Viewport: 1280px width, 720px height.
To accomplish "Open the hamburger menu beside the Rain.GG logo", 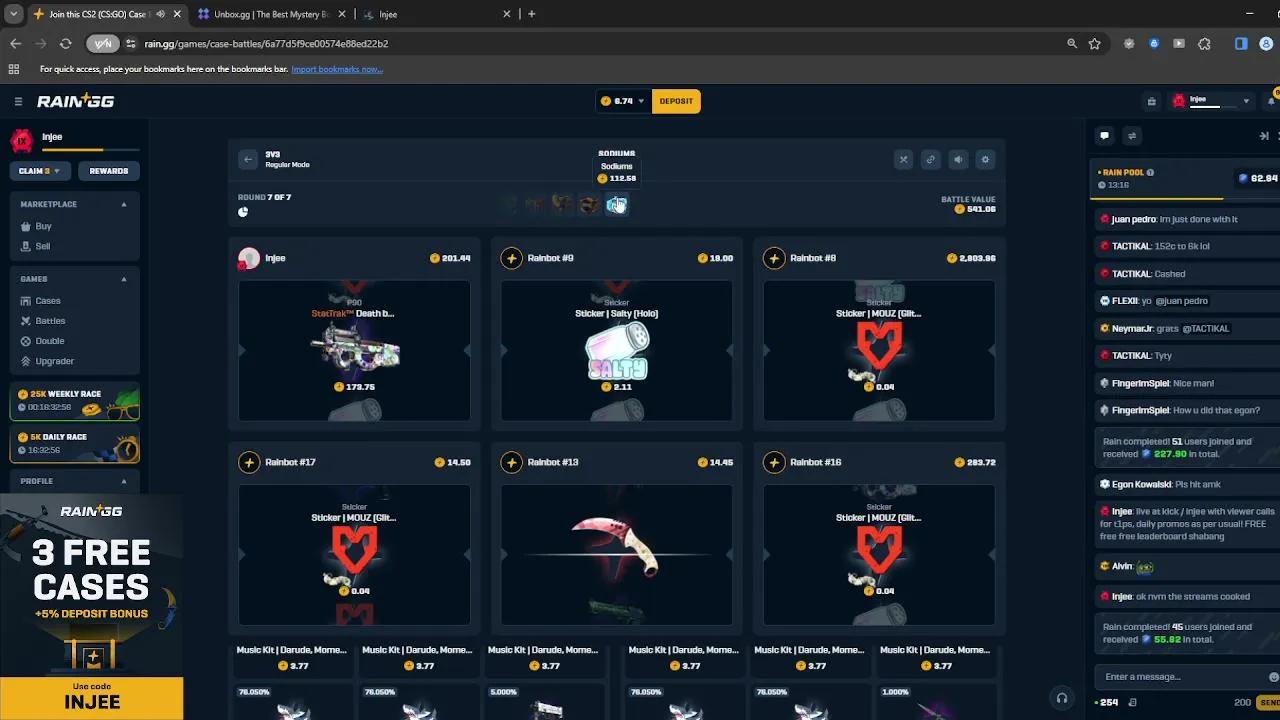I will [x=18, y=101].
